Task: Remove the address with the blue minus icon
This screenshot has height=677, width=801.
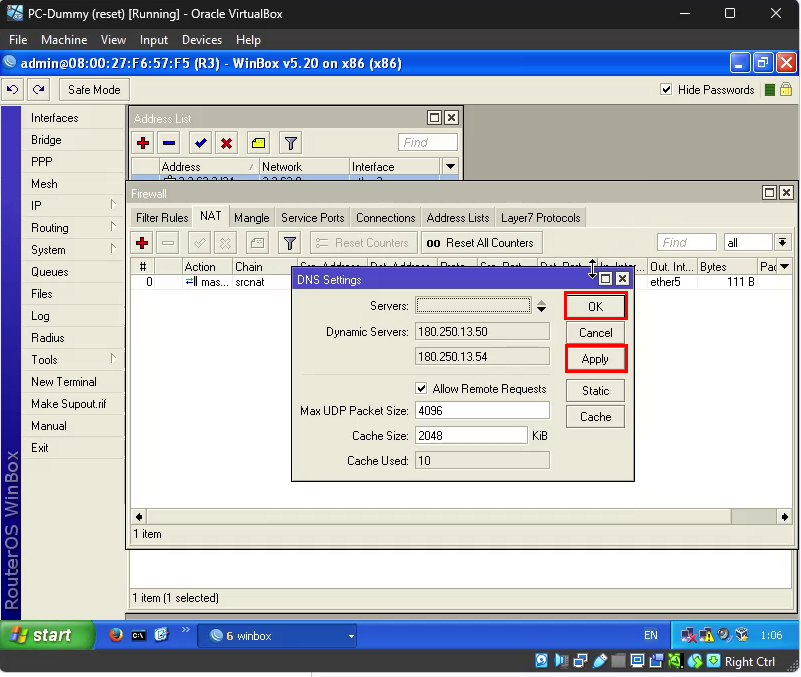Action: pyautogui.click(x=169, y=143)
